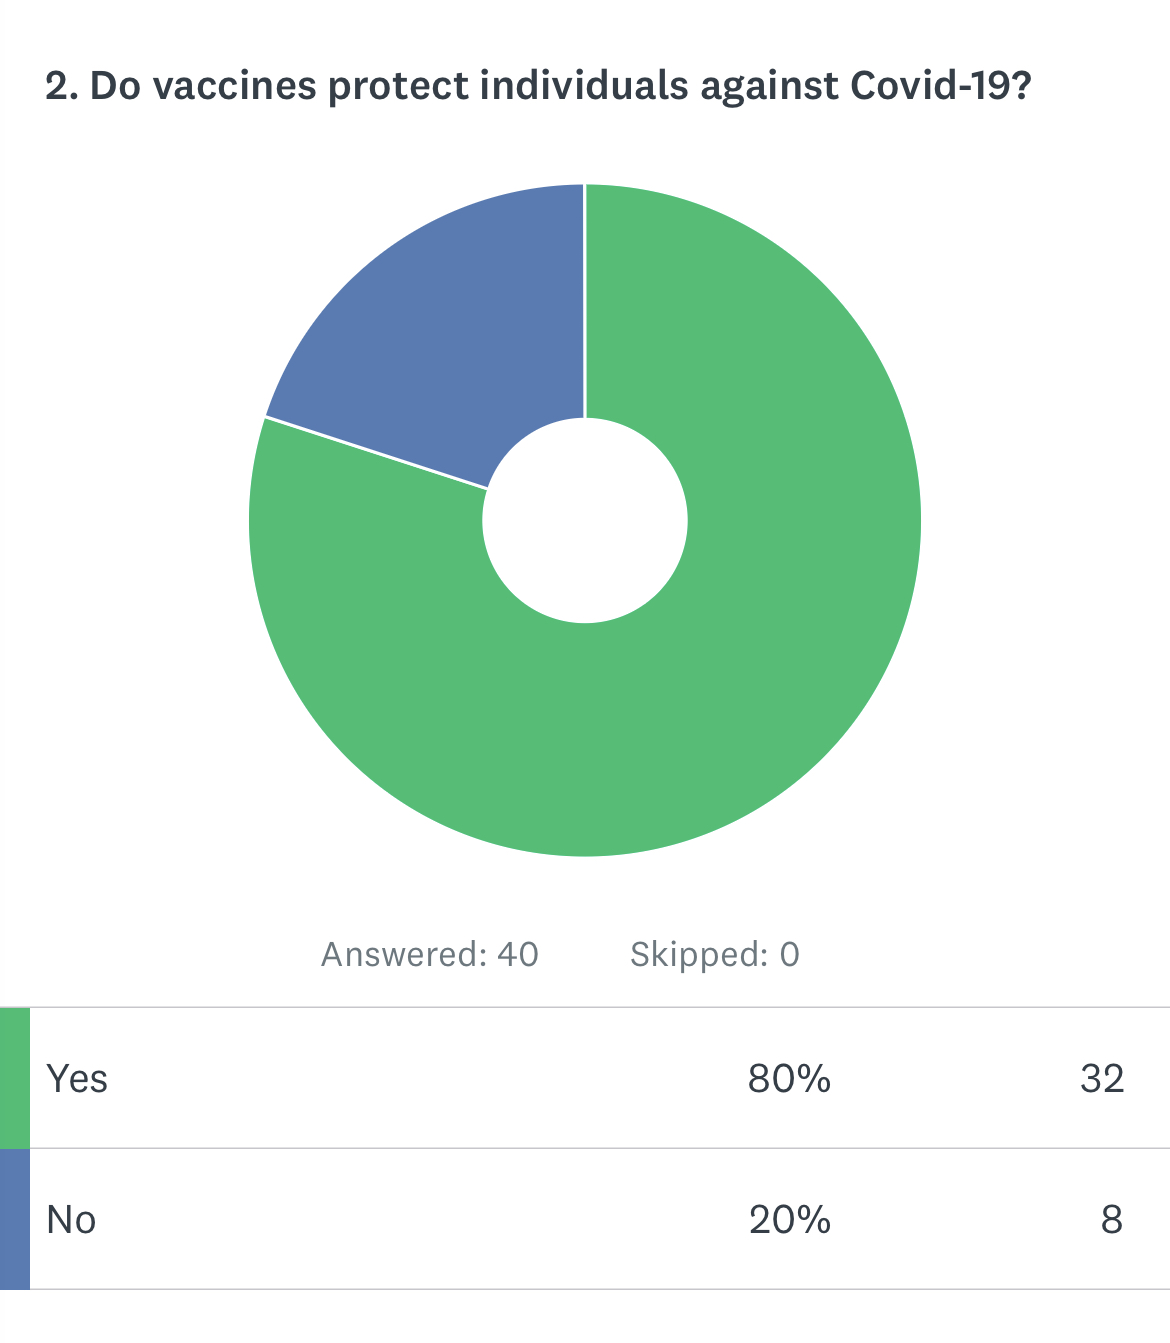Click the word "against" in the heading
The image size is (1170, 1343).
[770, 87]
